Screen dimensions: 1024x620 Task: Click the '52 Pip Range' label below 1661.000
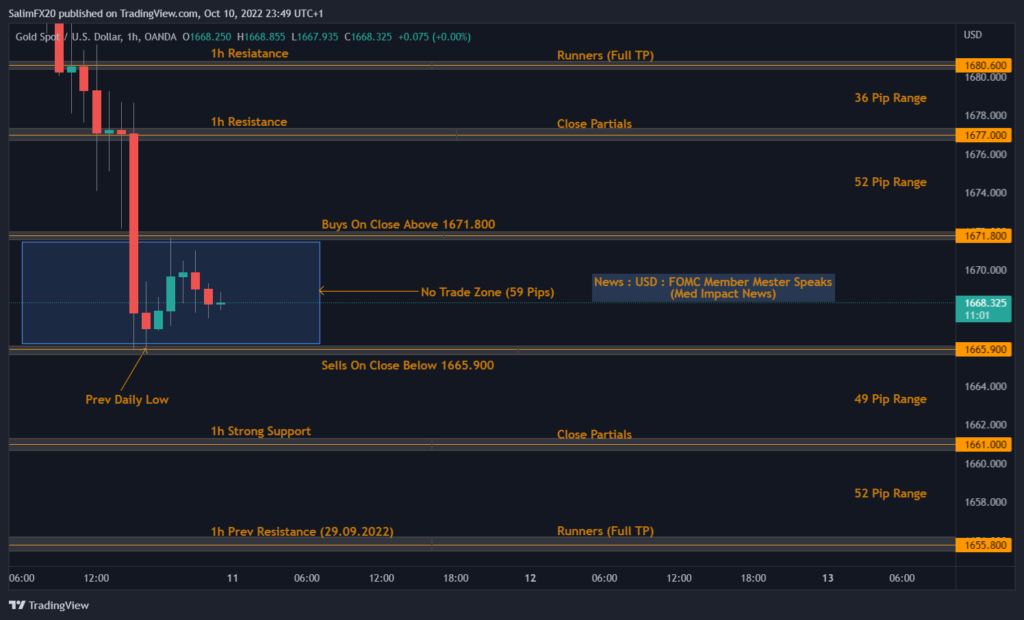(x=890, y=493)
